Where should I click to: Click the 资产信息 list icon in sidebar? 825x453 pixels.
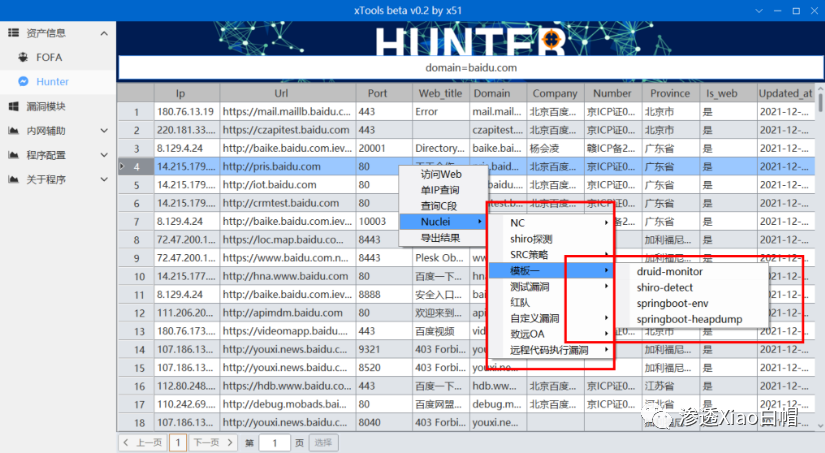coord(14,33)
